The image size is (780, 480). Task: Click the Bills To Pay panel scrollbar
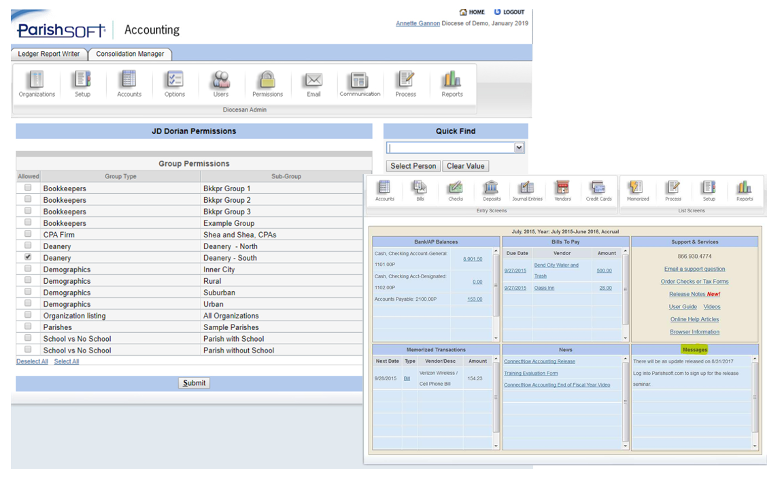point(625,294)
